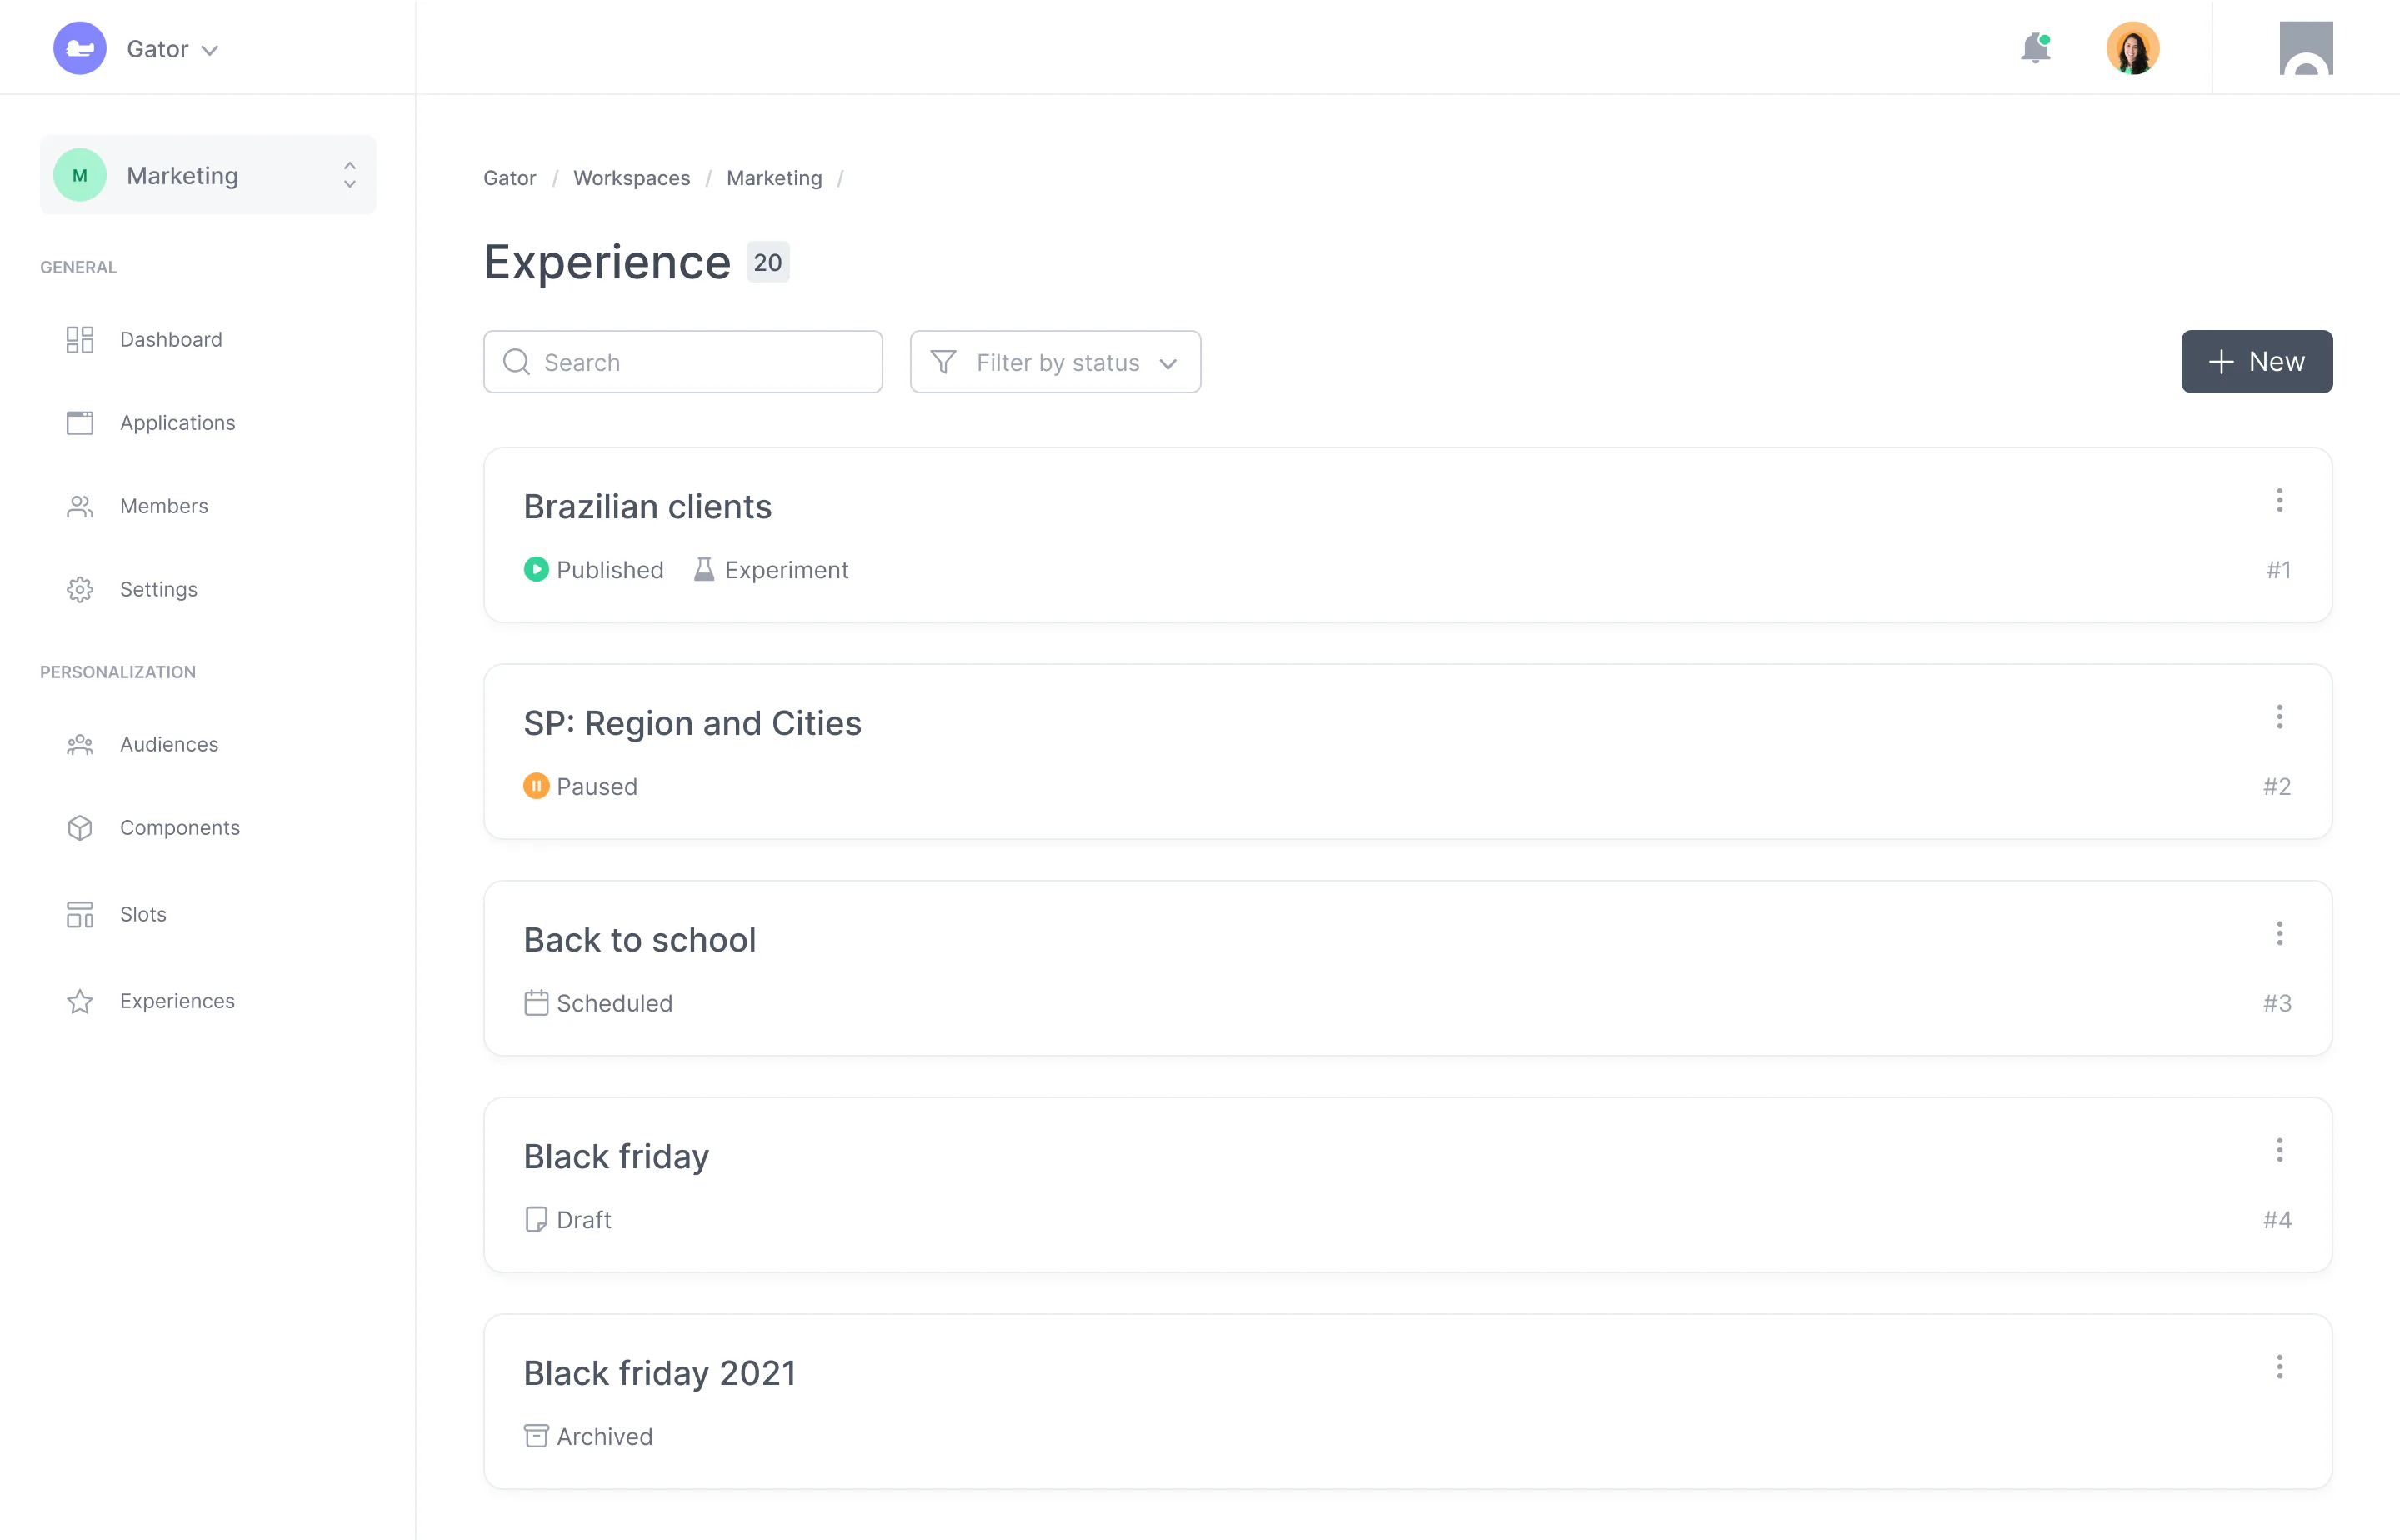Open the SP: Region and Cities experience
Viewport: 2400px width, 1540px height.
[x=692, y=723]
